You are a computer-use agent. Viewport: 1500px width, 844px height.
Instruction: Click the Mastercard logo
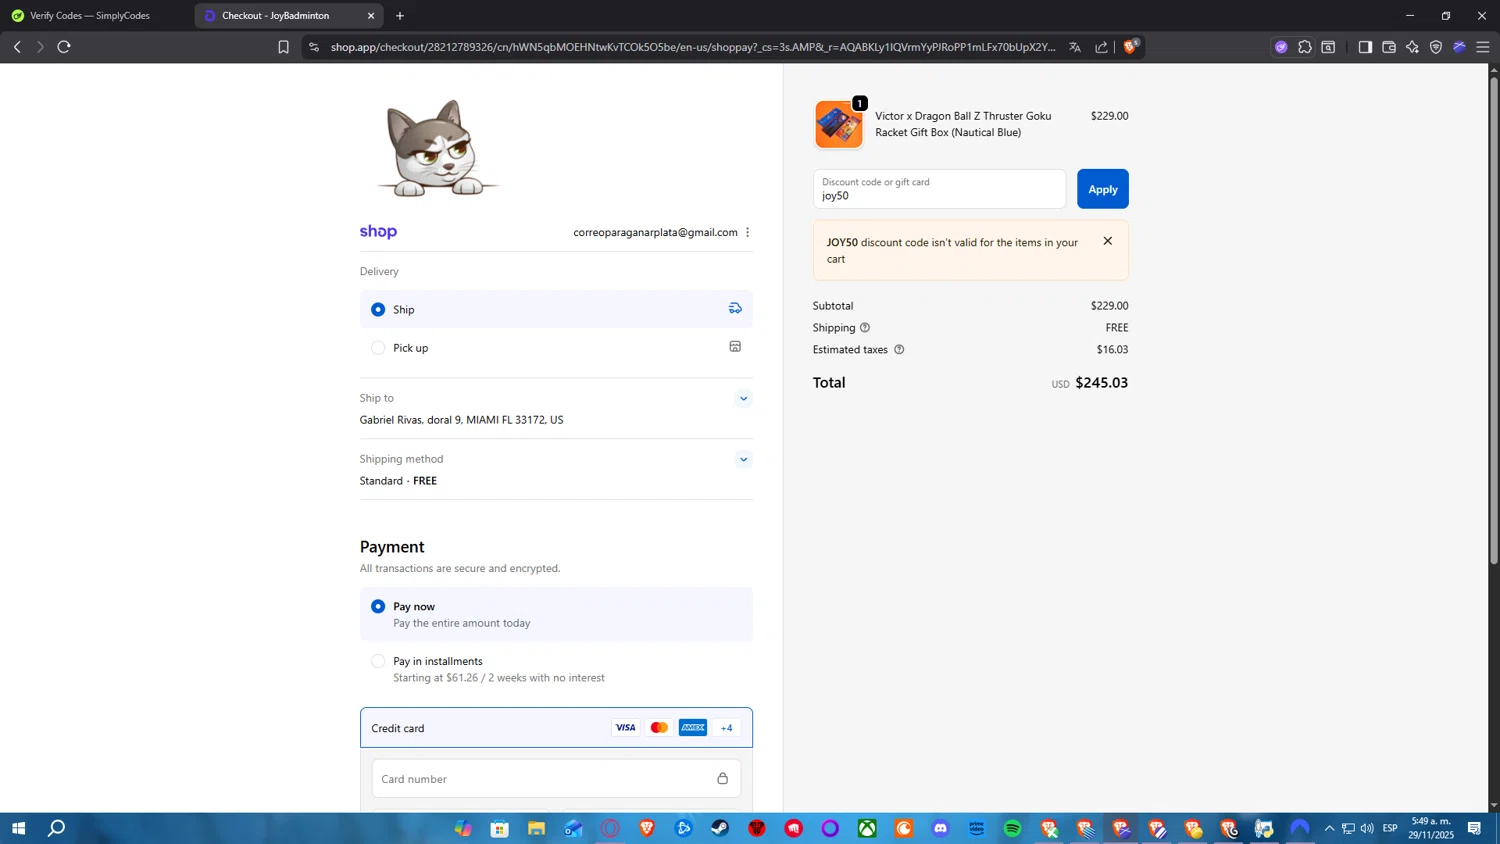659,728
